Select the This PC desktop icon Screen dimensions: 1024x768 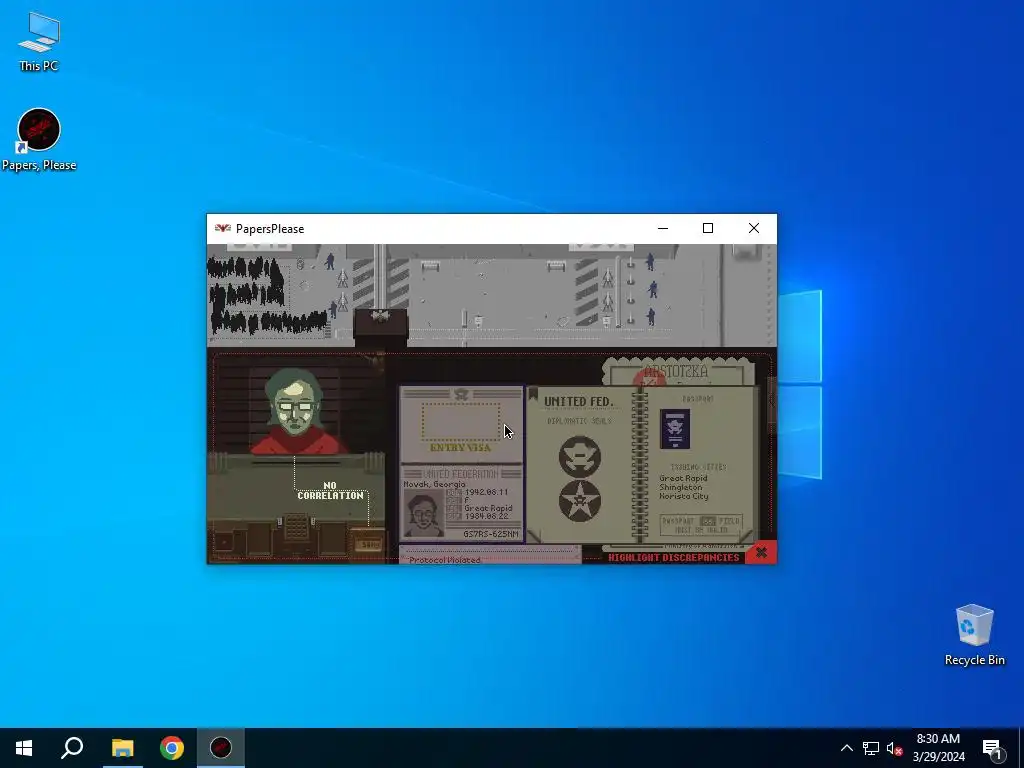pyautogui.click(x=39, y=42)
